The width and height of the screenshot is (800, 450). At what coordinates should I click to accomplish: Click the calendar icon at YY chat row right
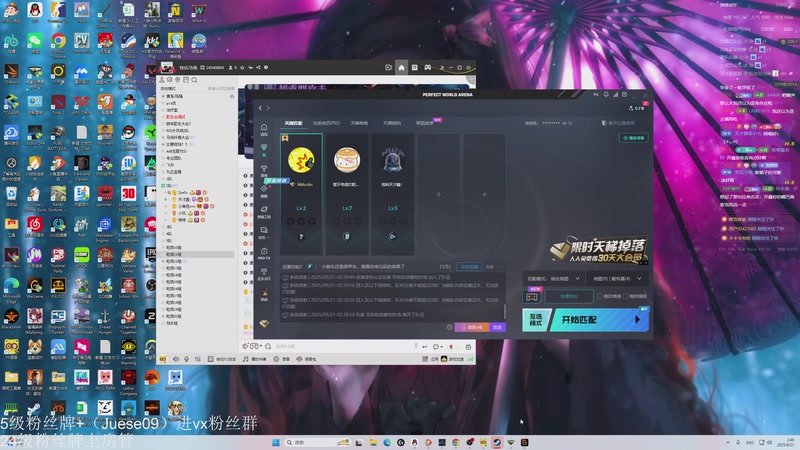click(x=468, y=347)
